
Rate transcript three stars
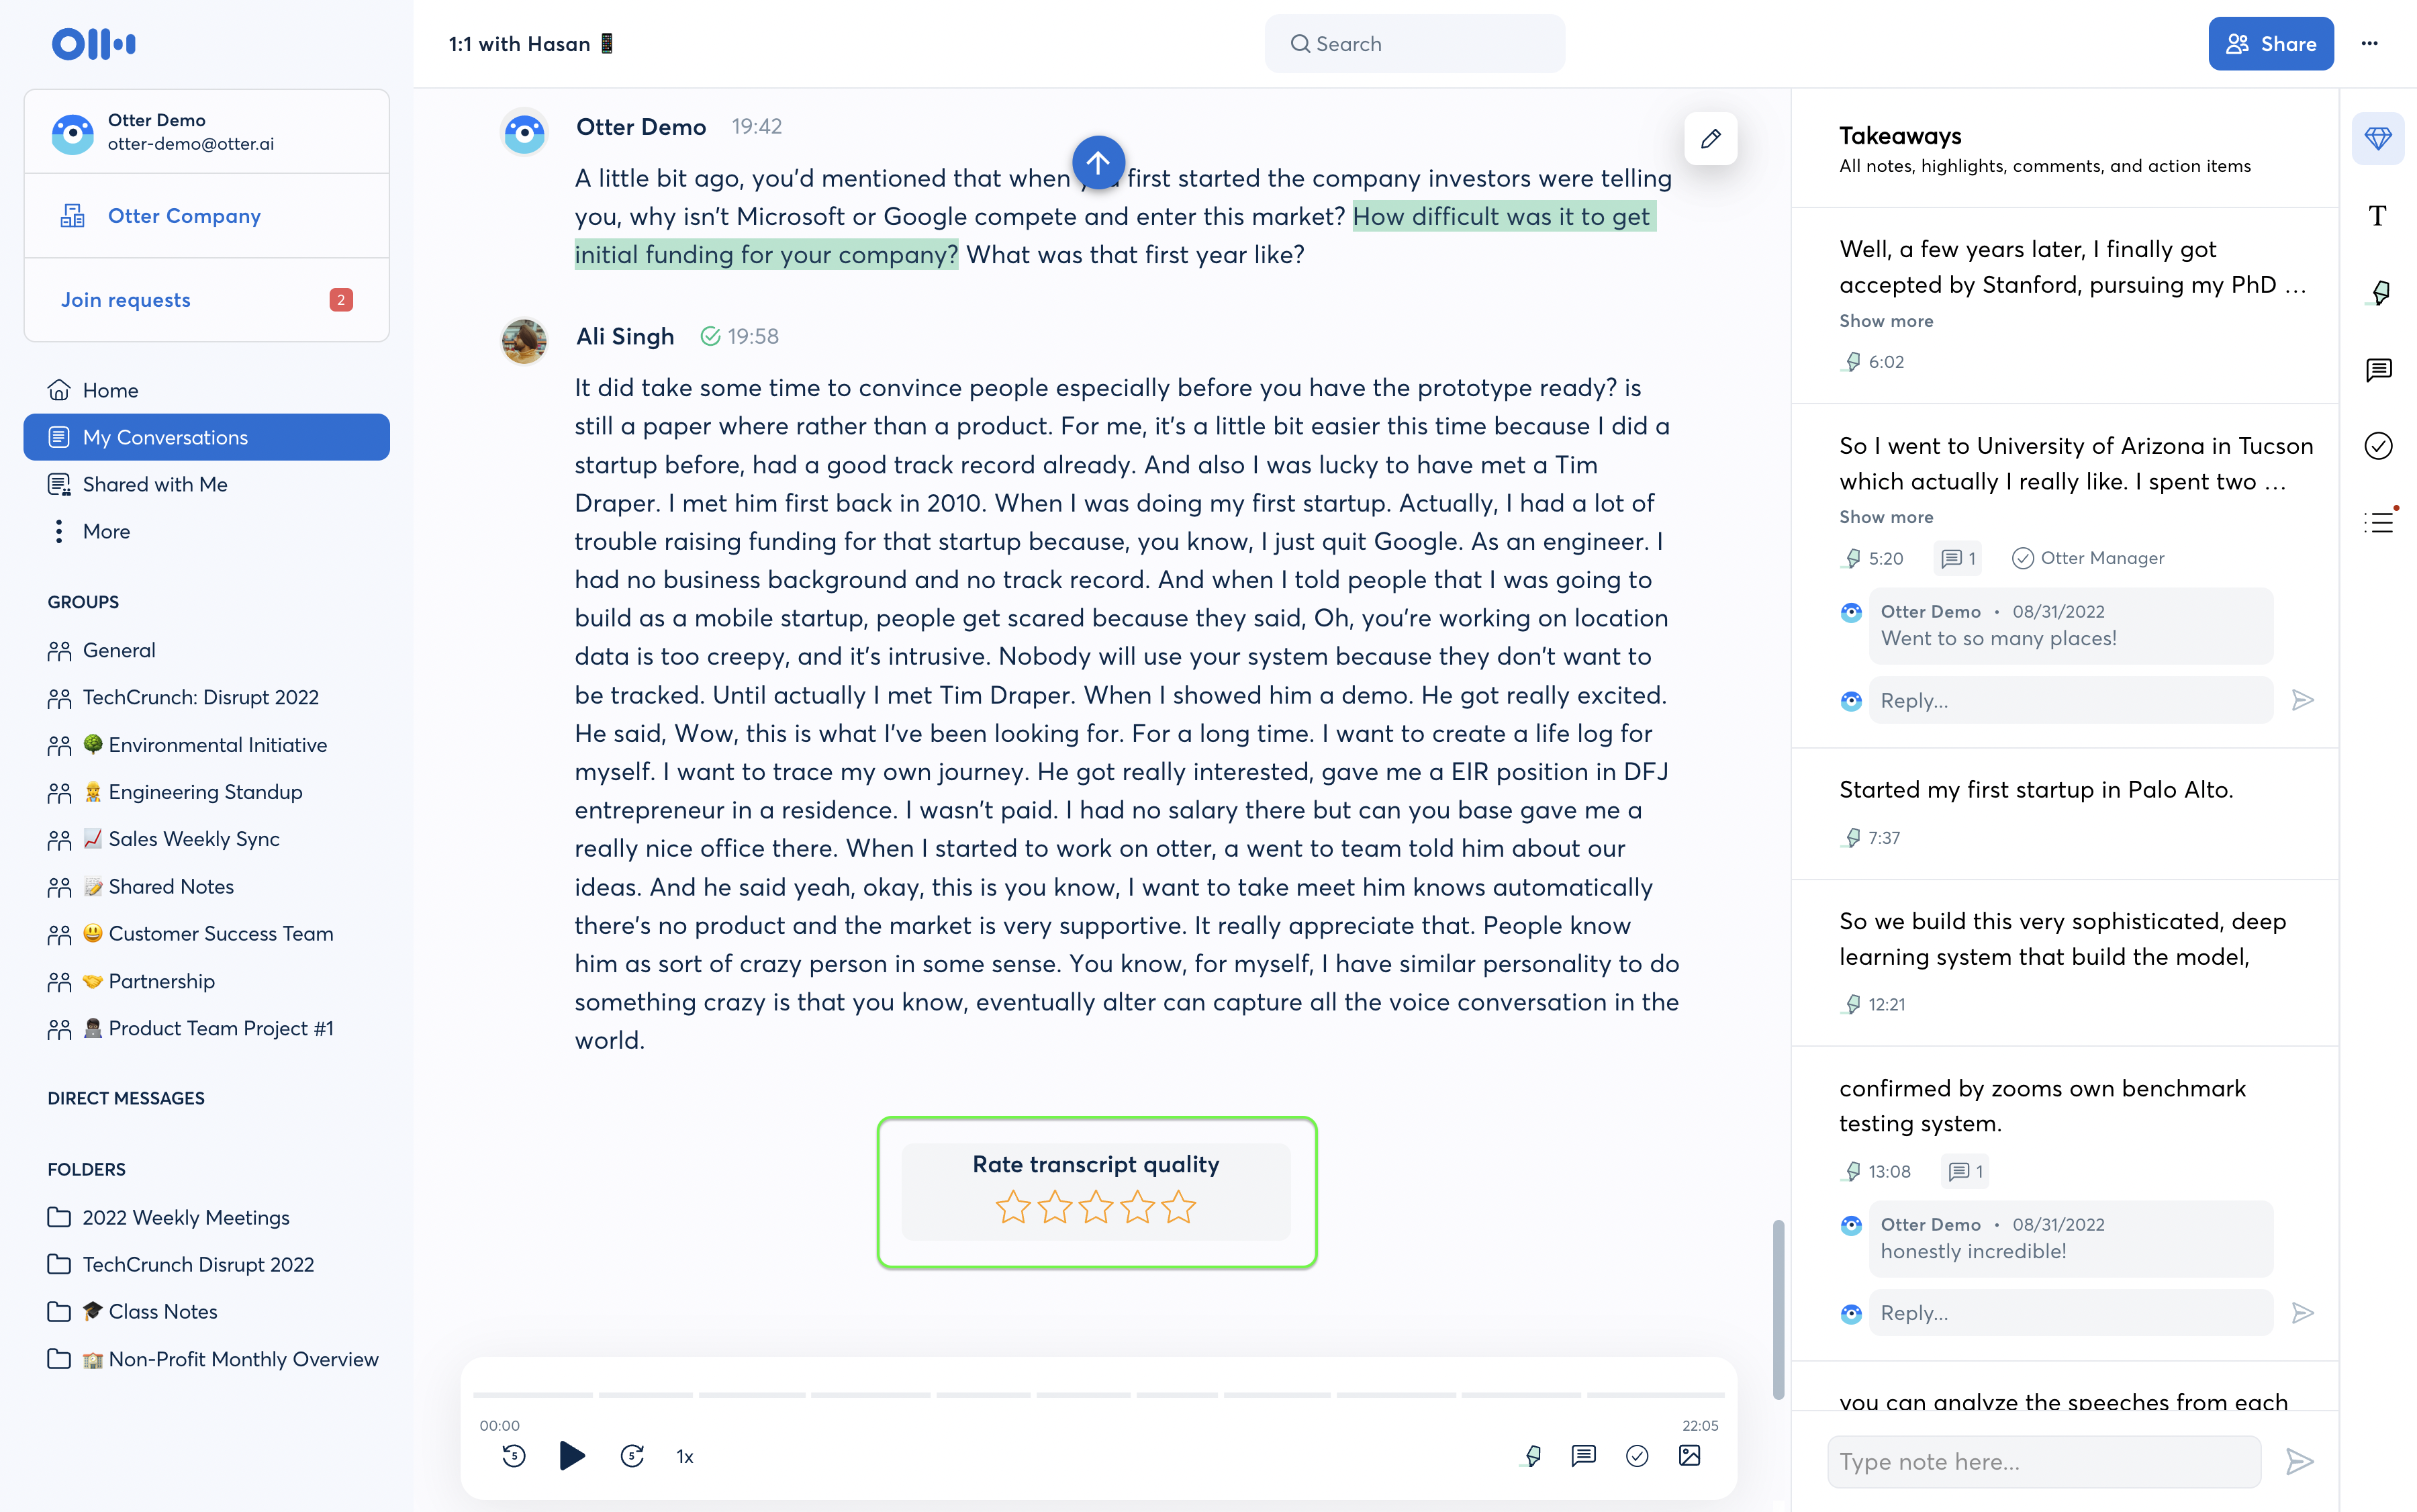[1096, 1207]
